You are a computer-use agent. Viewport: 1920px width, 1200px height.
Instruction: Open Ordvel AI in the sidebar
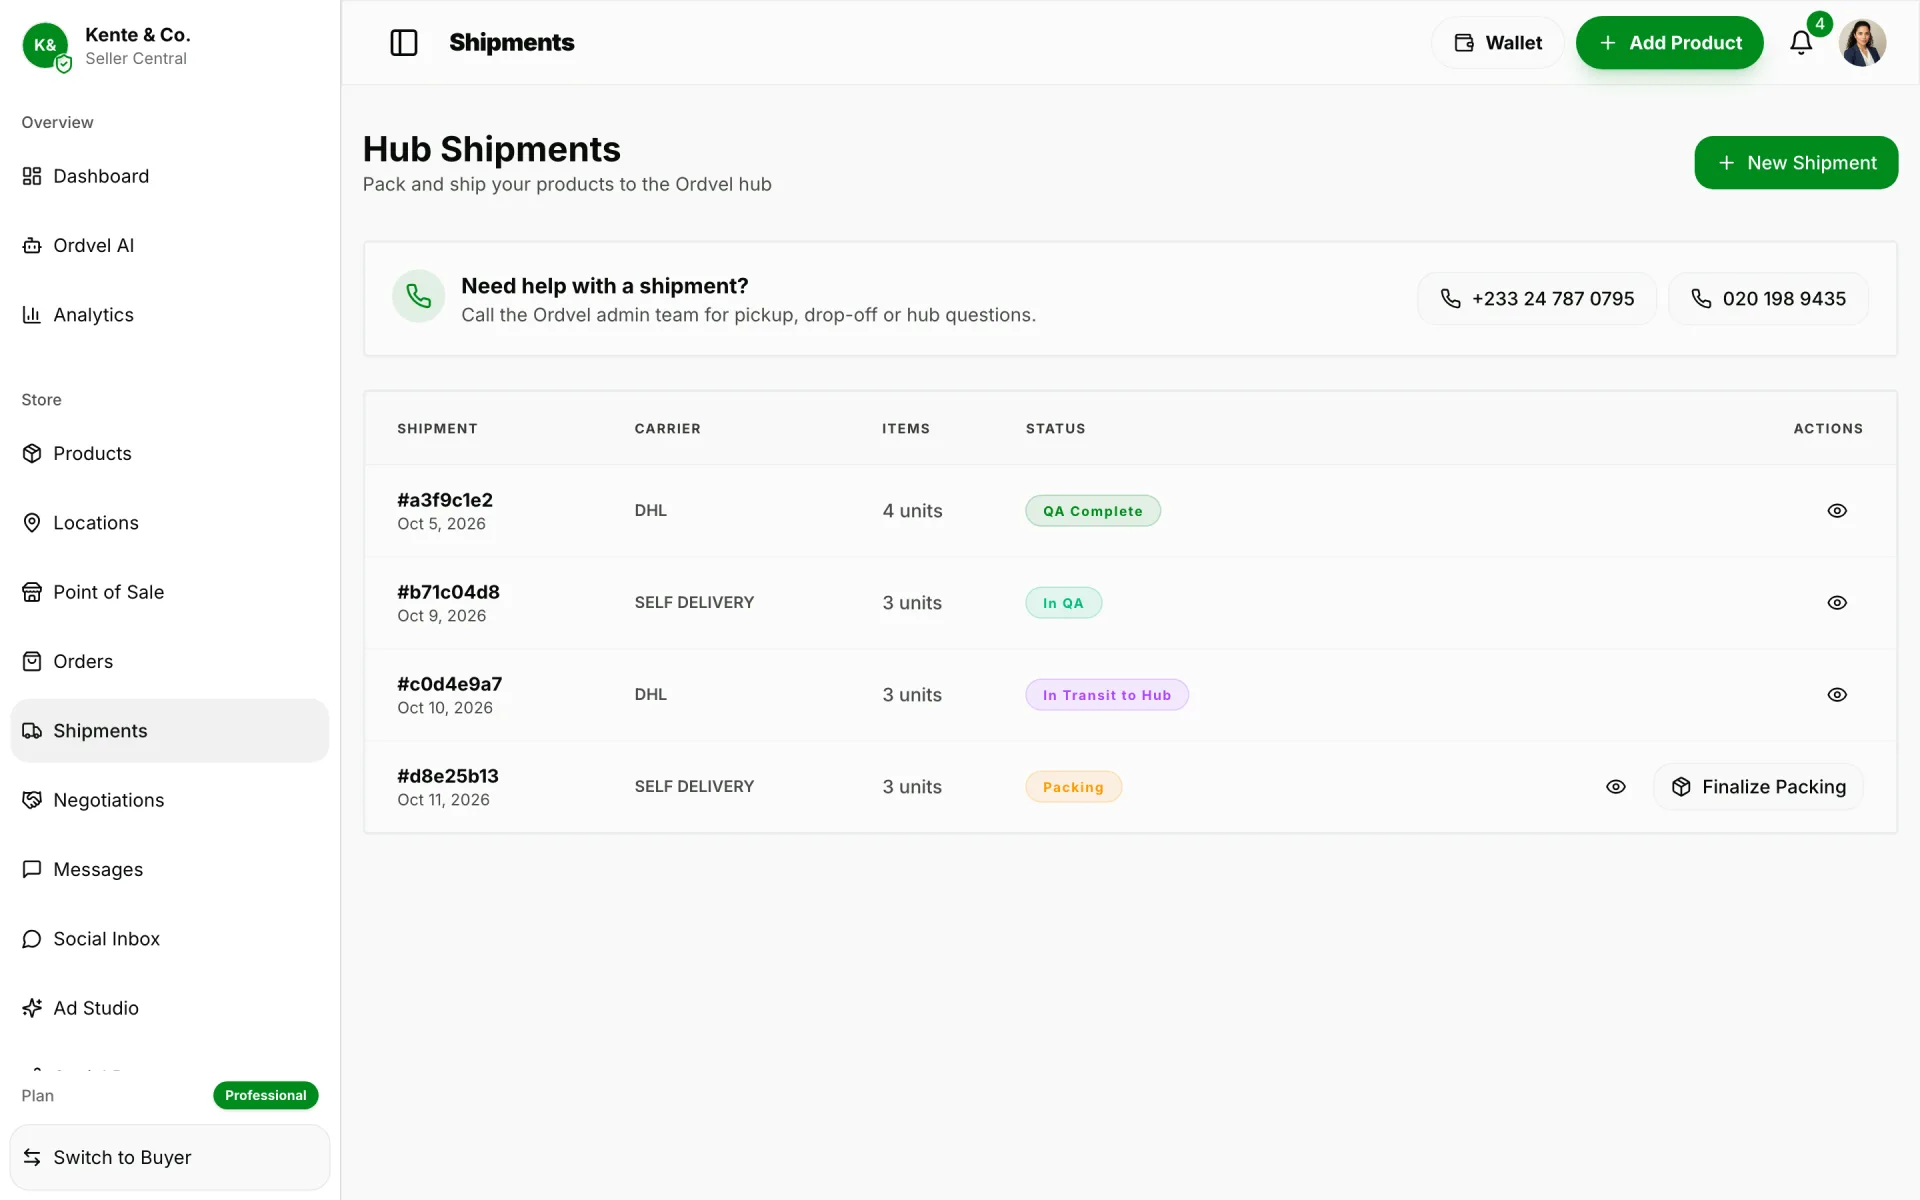pos(170,245)
